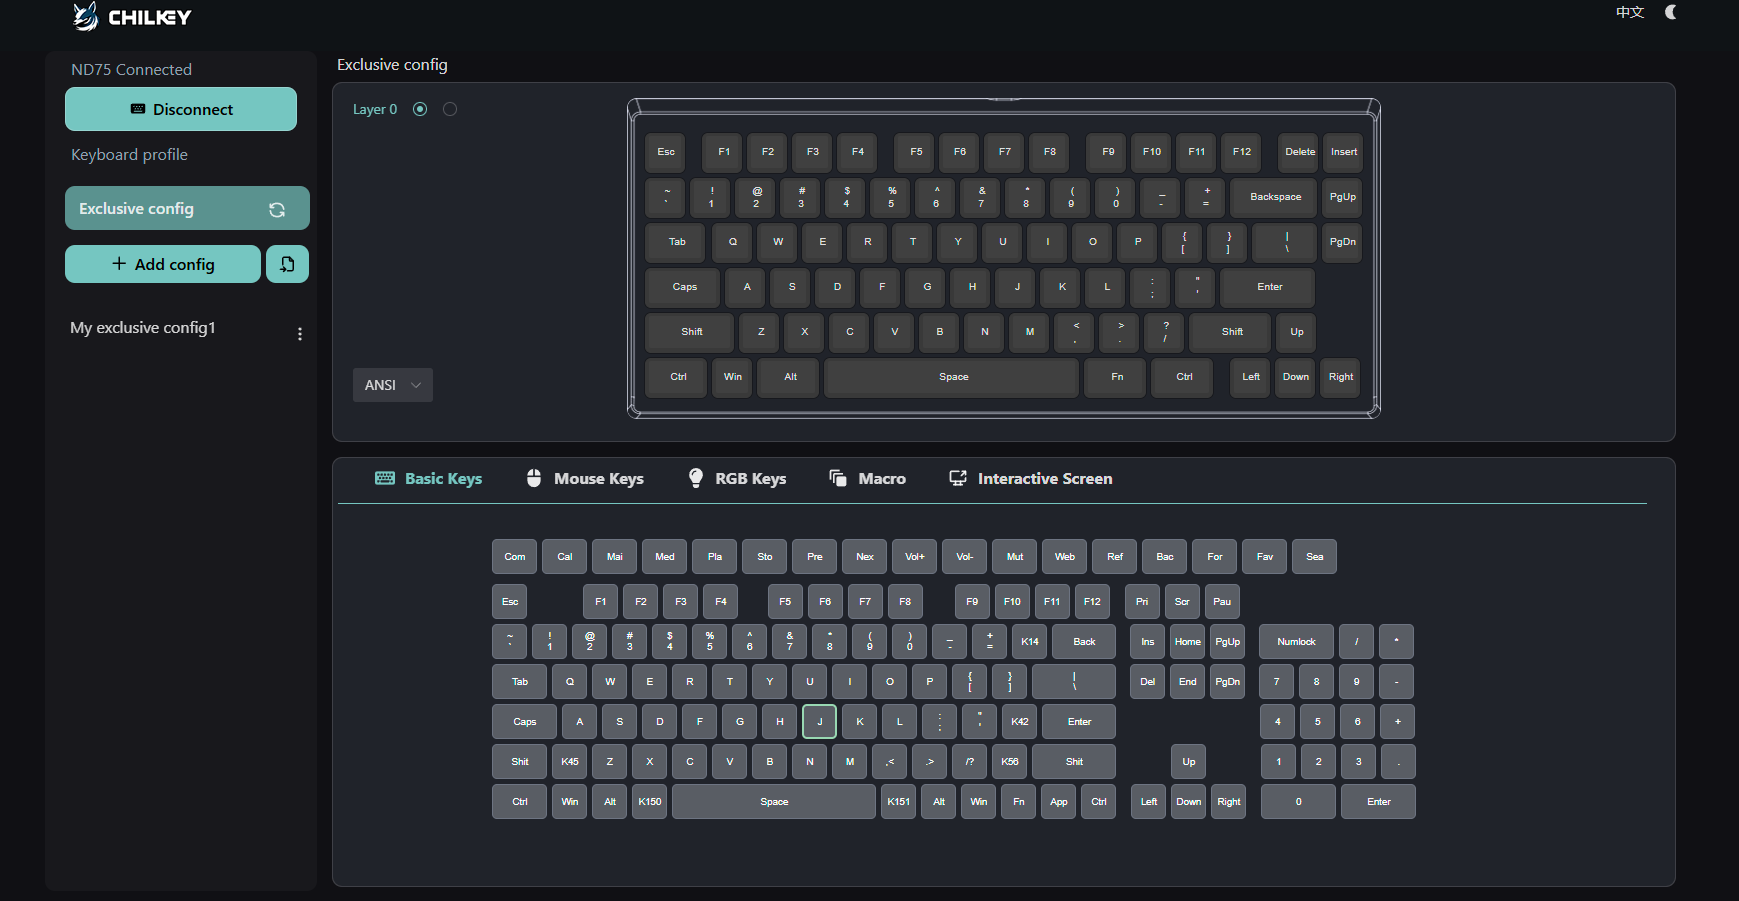Choose App key in Basic Keys

(1059, 802)
